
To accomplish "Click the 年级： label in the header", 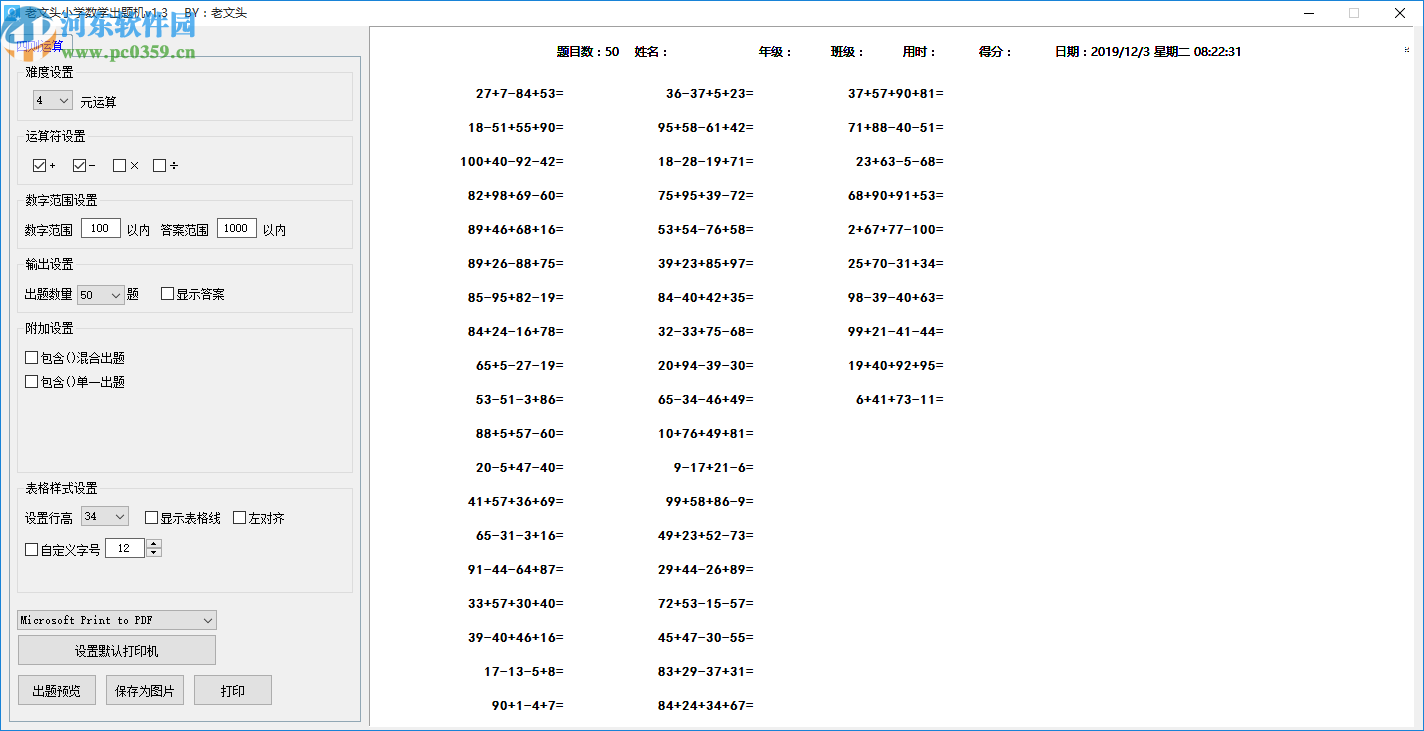I will point(775,52).
